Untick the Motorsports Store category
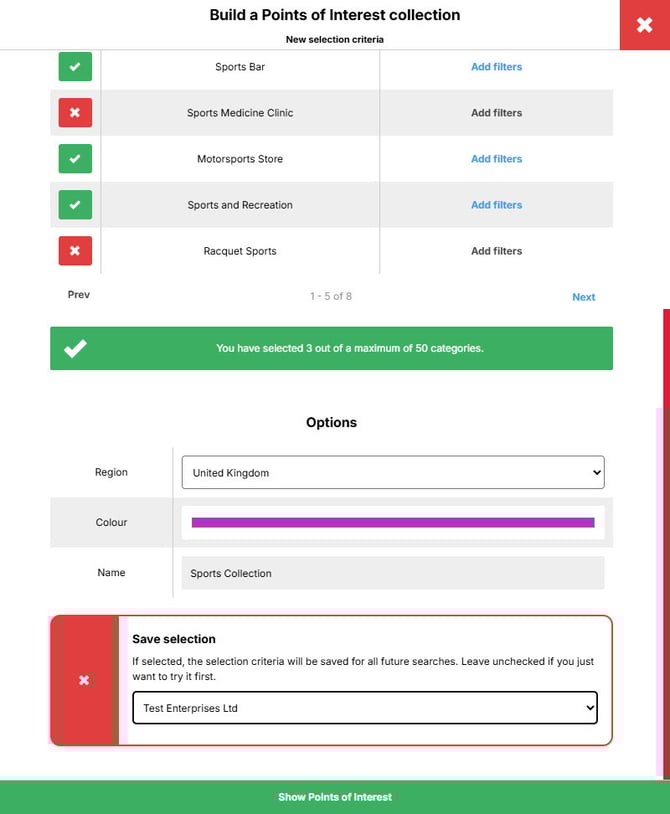This screenshot has width=670, height=814. 75,159
